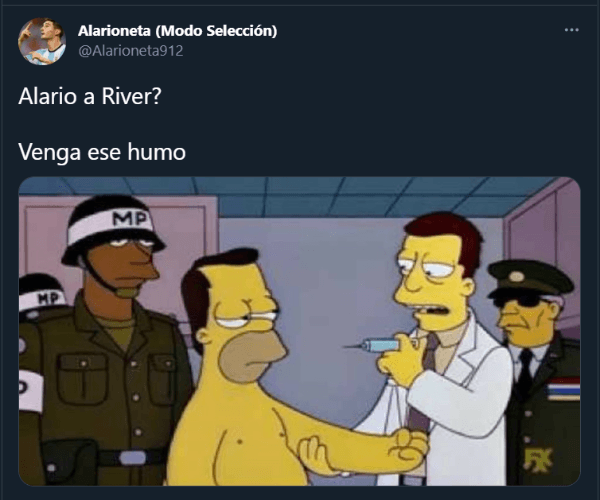Viewport: 600px width, 500px height.
Task: Click the MP helmet of the tall soldier
Action: pyautogui.click(x=112, y=228)
